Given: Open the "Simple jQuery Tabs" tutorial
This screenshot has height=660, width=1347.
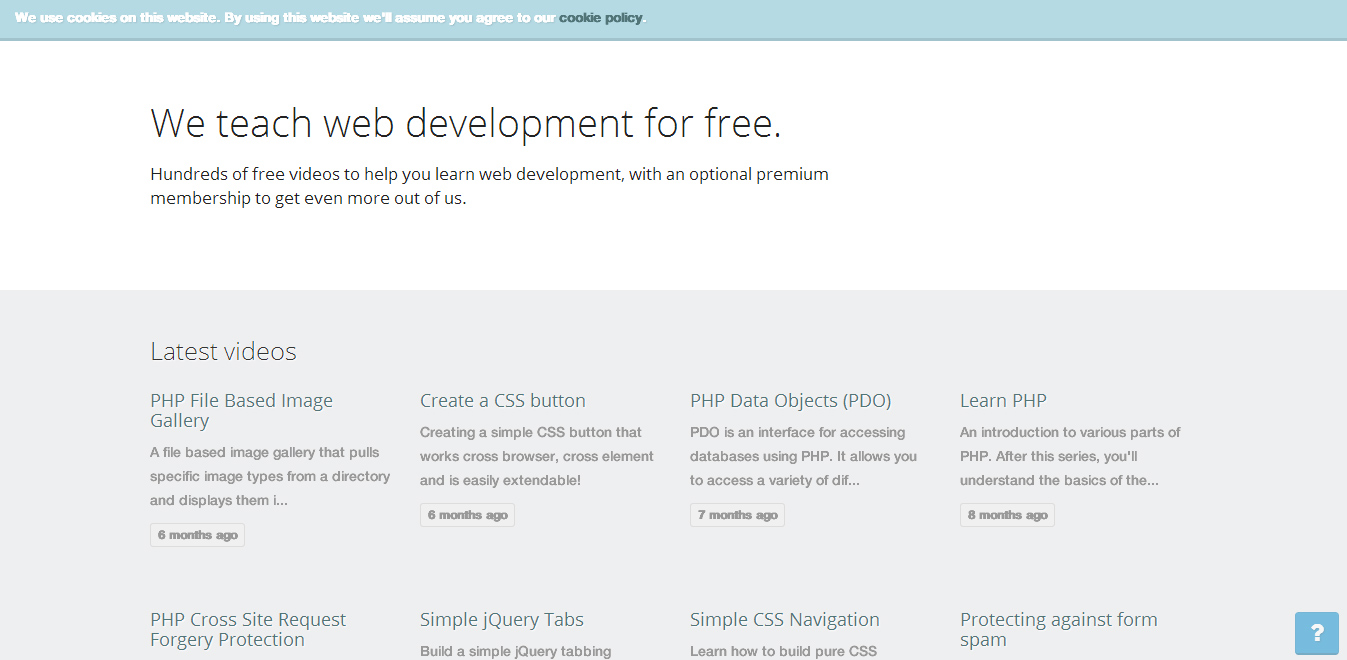Looking at the screenshot, I should click(501, 619).
